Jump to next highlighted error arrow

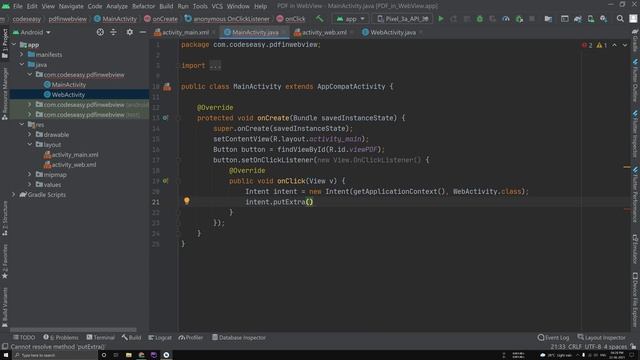click(625, 45)
